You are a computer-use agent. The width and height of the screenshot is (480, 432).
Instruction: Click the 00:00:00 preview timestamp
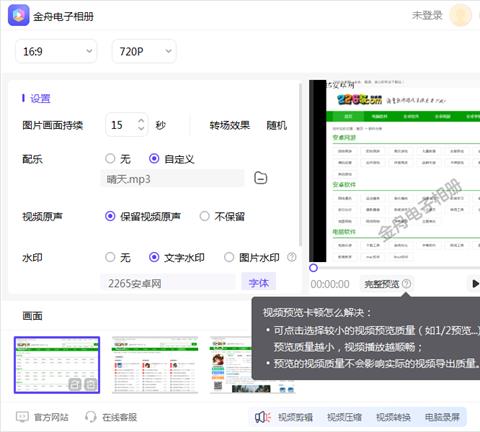tap(330, 284)
